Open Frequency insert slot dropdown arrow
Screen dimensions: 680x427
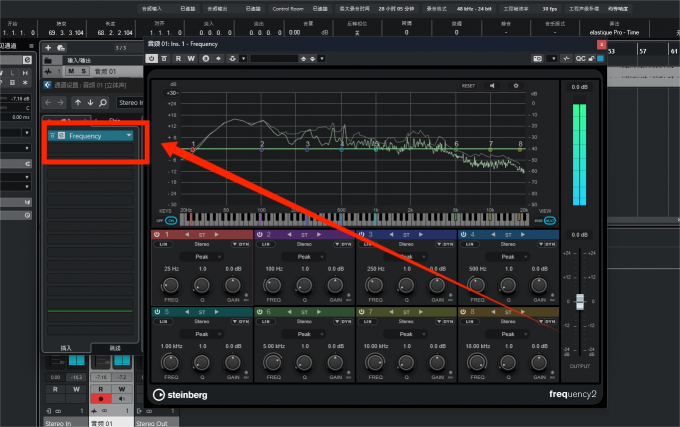coord(129,136)
